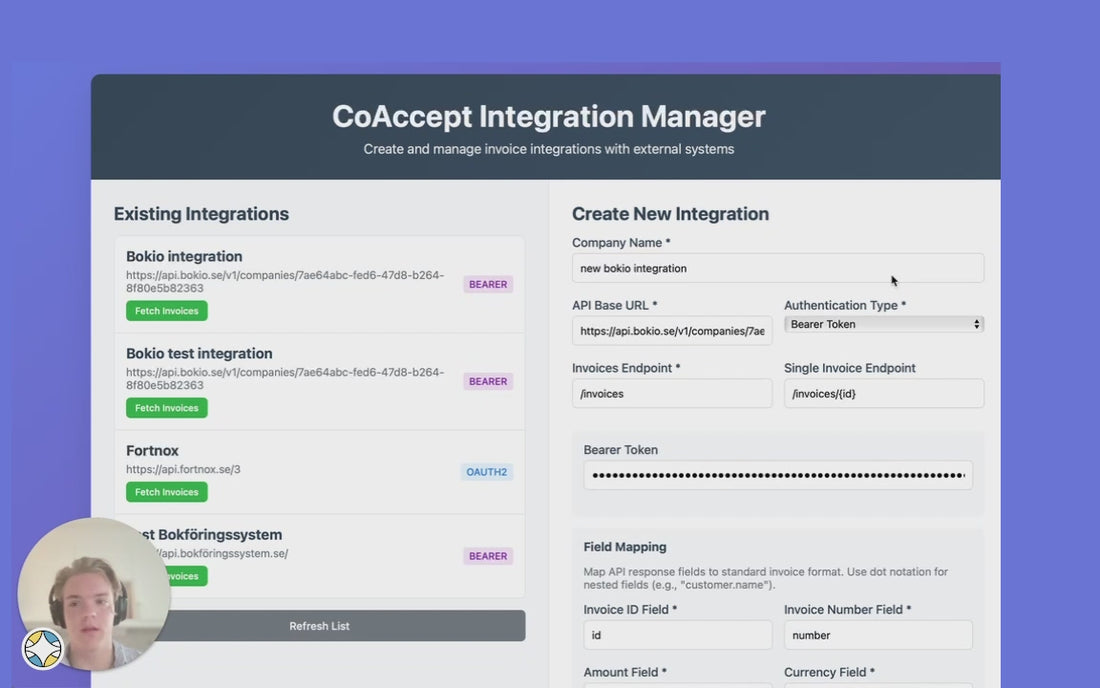Viewport: 1100px width, 688px height.
Task: Click the Refresh List button
Action: (319, 626)
